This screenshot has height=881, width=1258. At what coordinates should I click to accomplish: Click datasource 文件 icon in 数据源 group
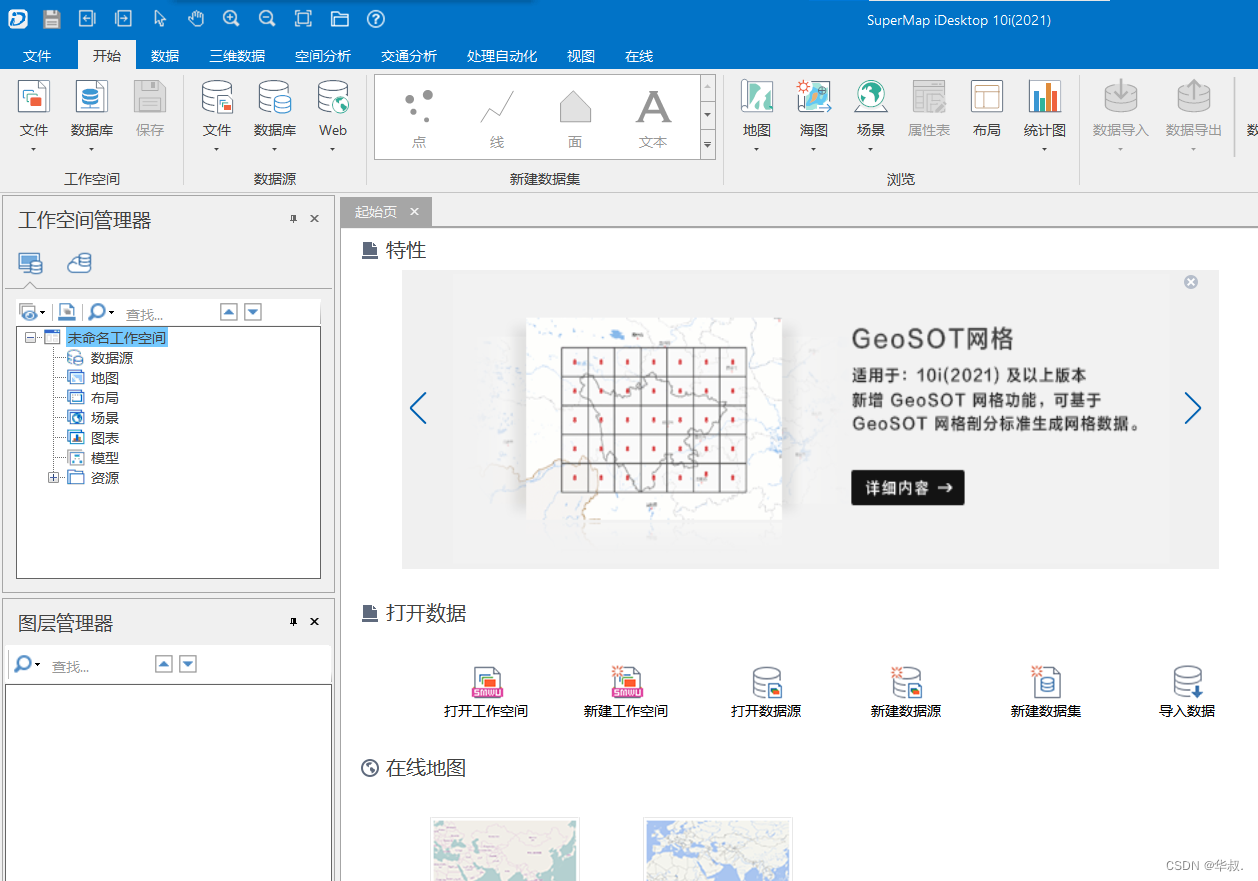pos(217,97)
